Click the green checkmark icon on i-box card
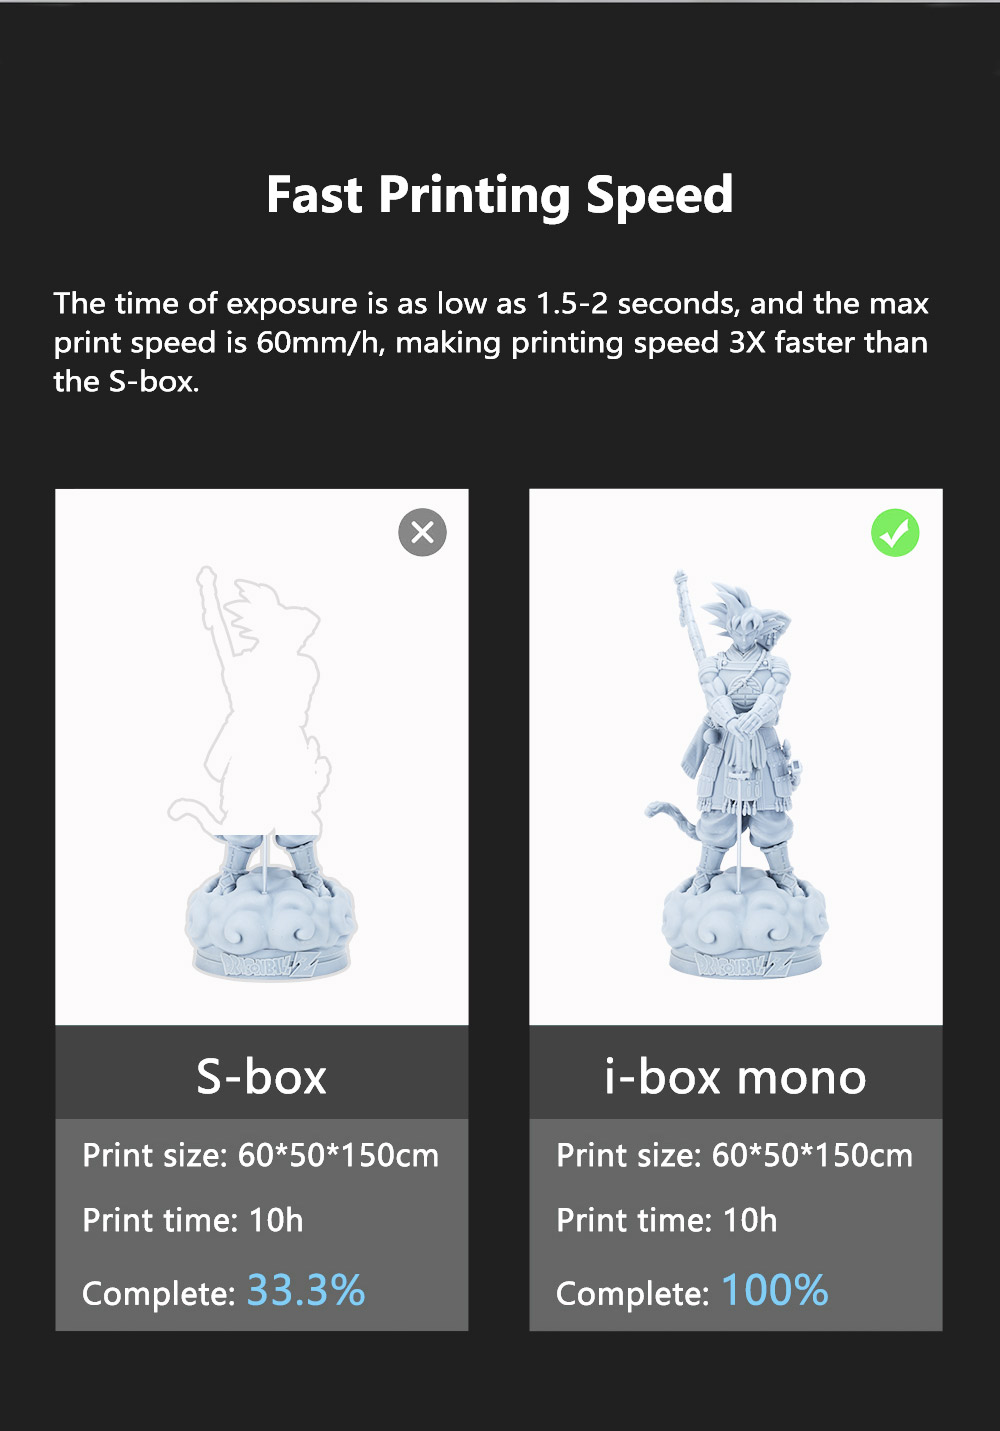1000x1431 pixels. click(x=895, y=533)
